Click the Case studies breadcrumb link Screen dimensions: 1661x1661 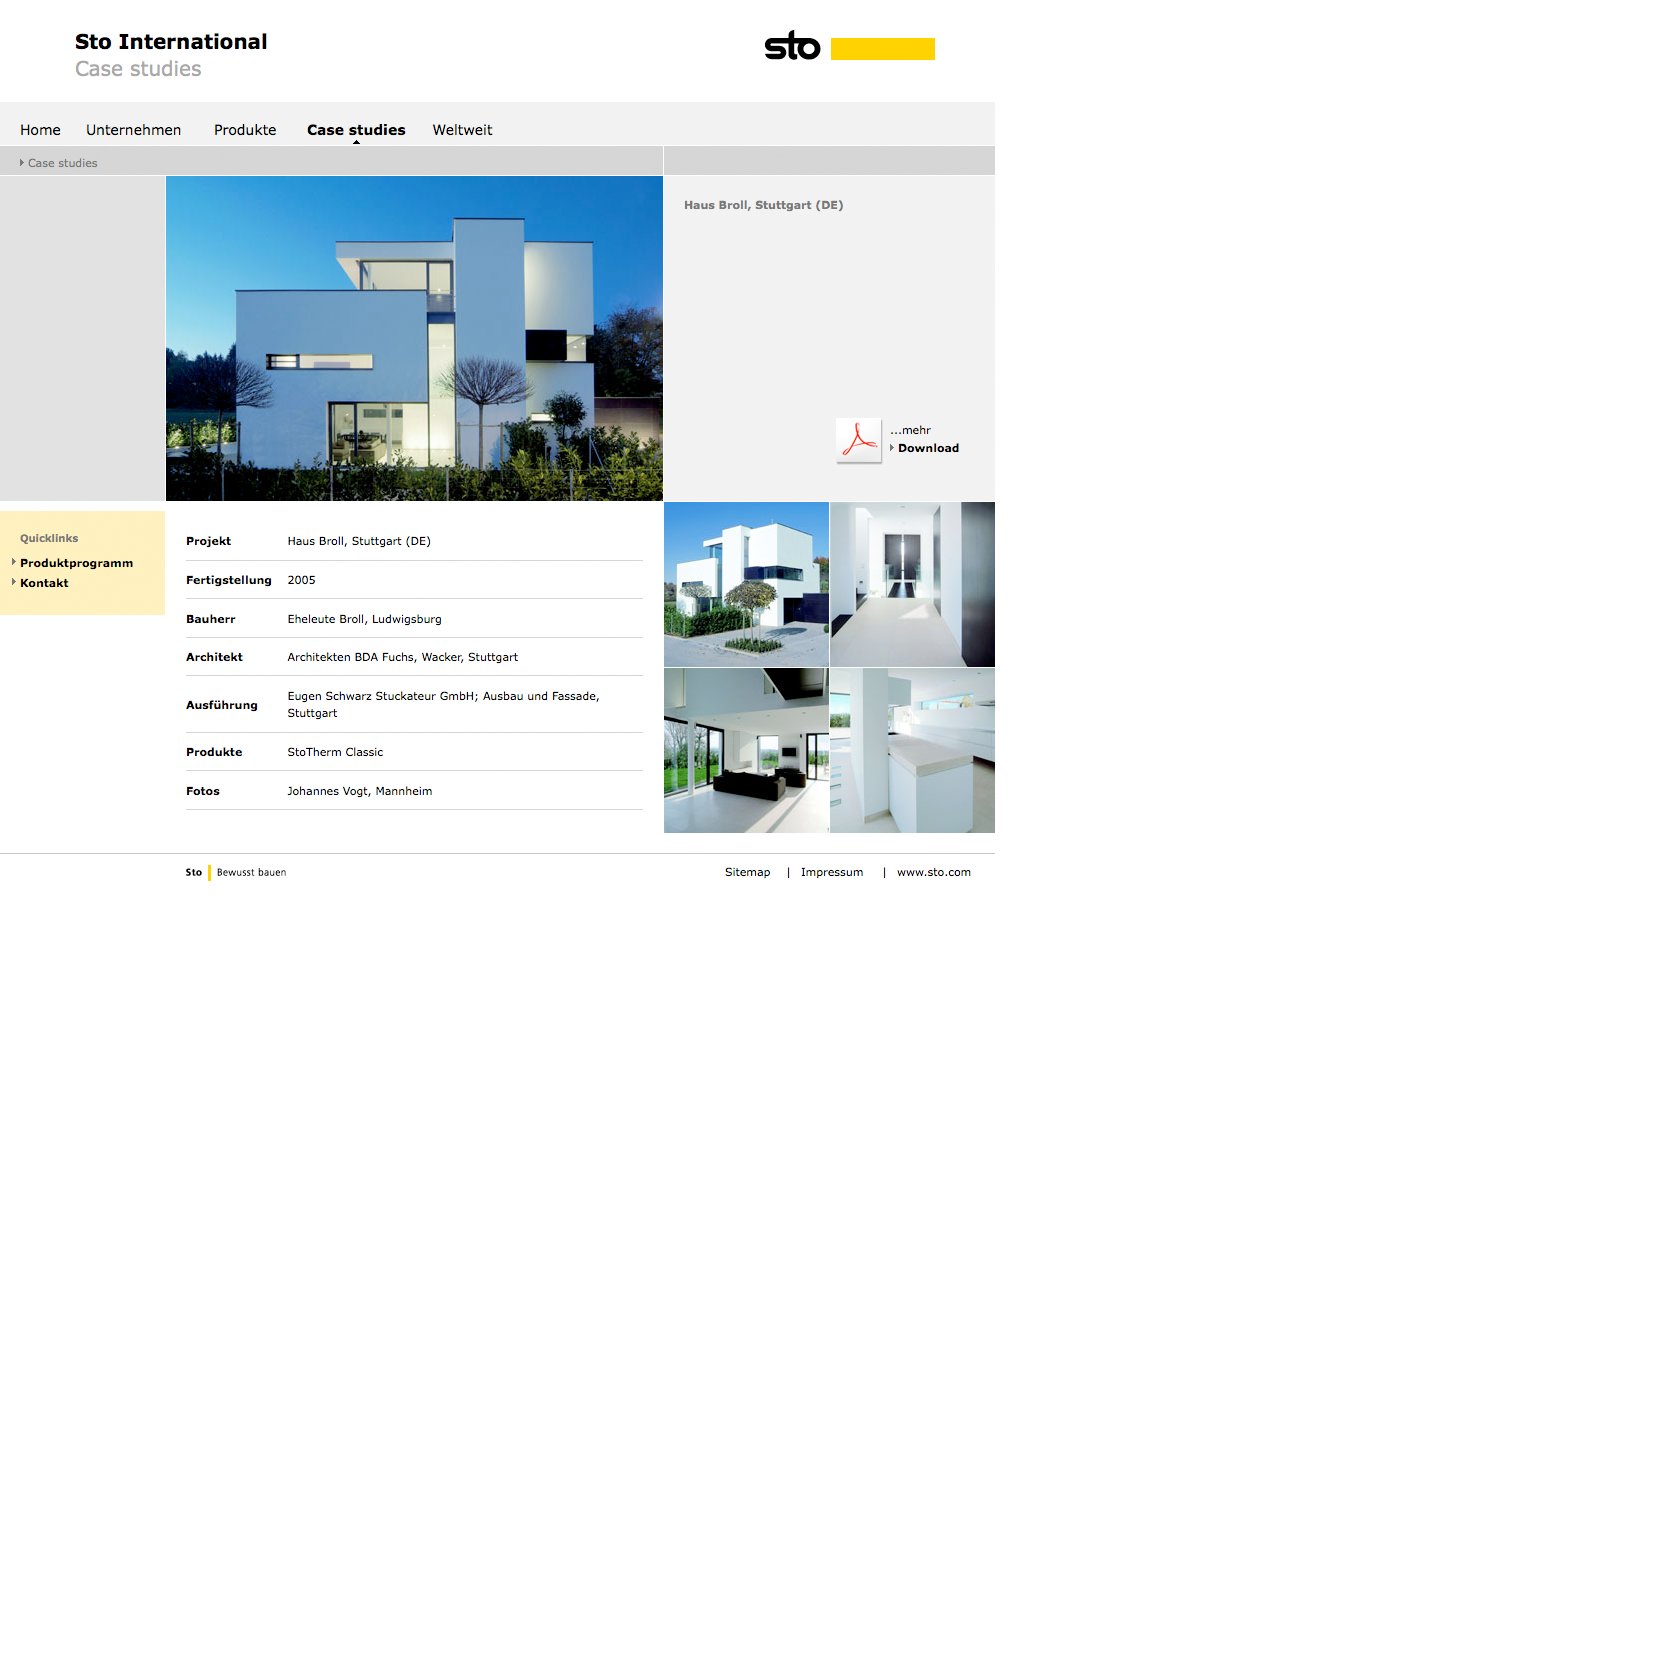(62, 163)
